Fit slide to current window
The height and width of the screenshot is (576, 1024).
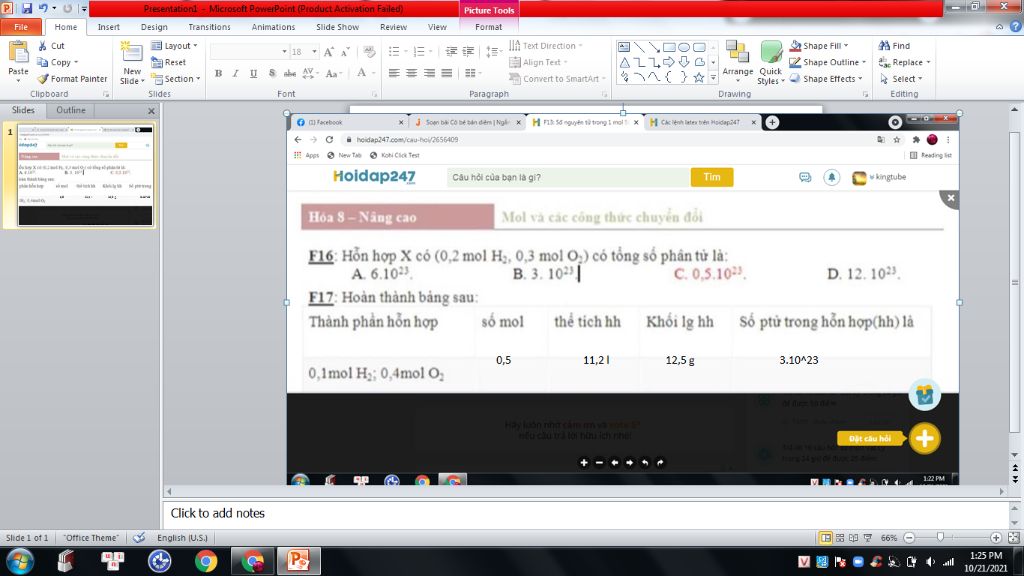point(1014,537)
